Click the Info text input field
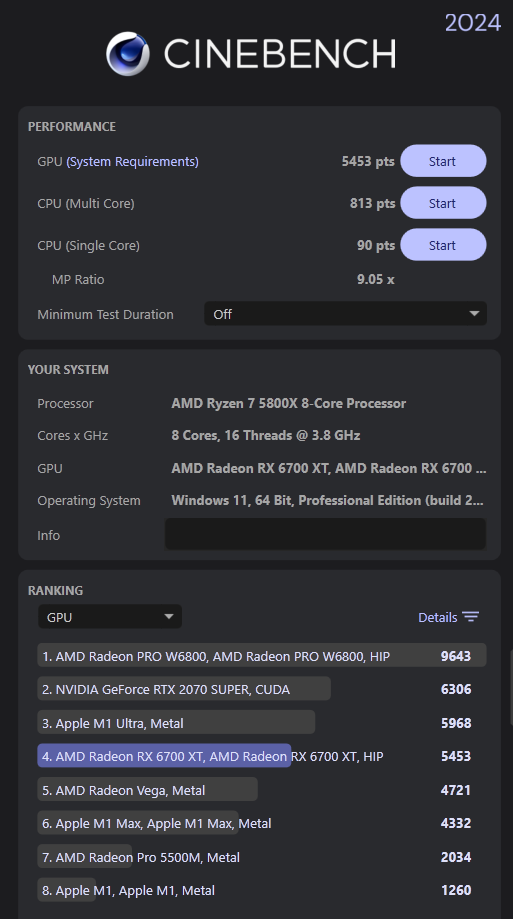The height and width of the screenshot is (919, 513). point(325,534)
